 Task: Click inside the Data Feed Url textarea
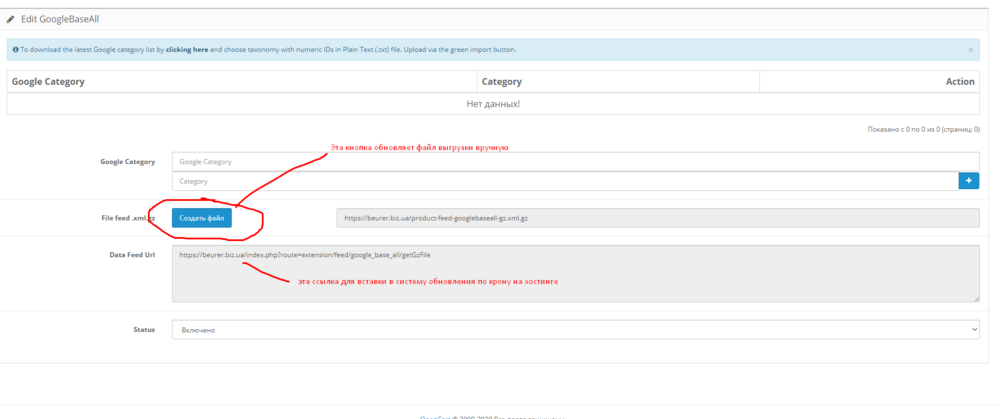575,273
